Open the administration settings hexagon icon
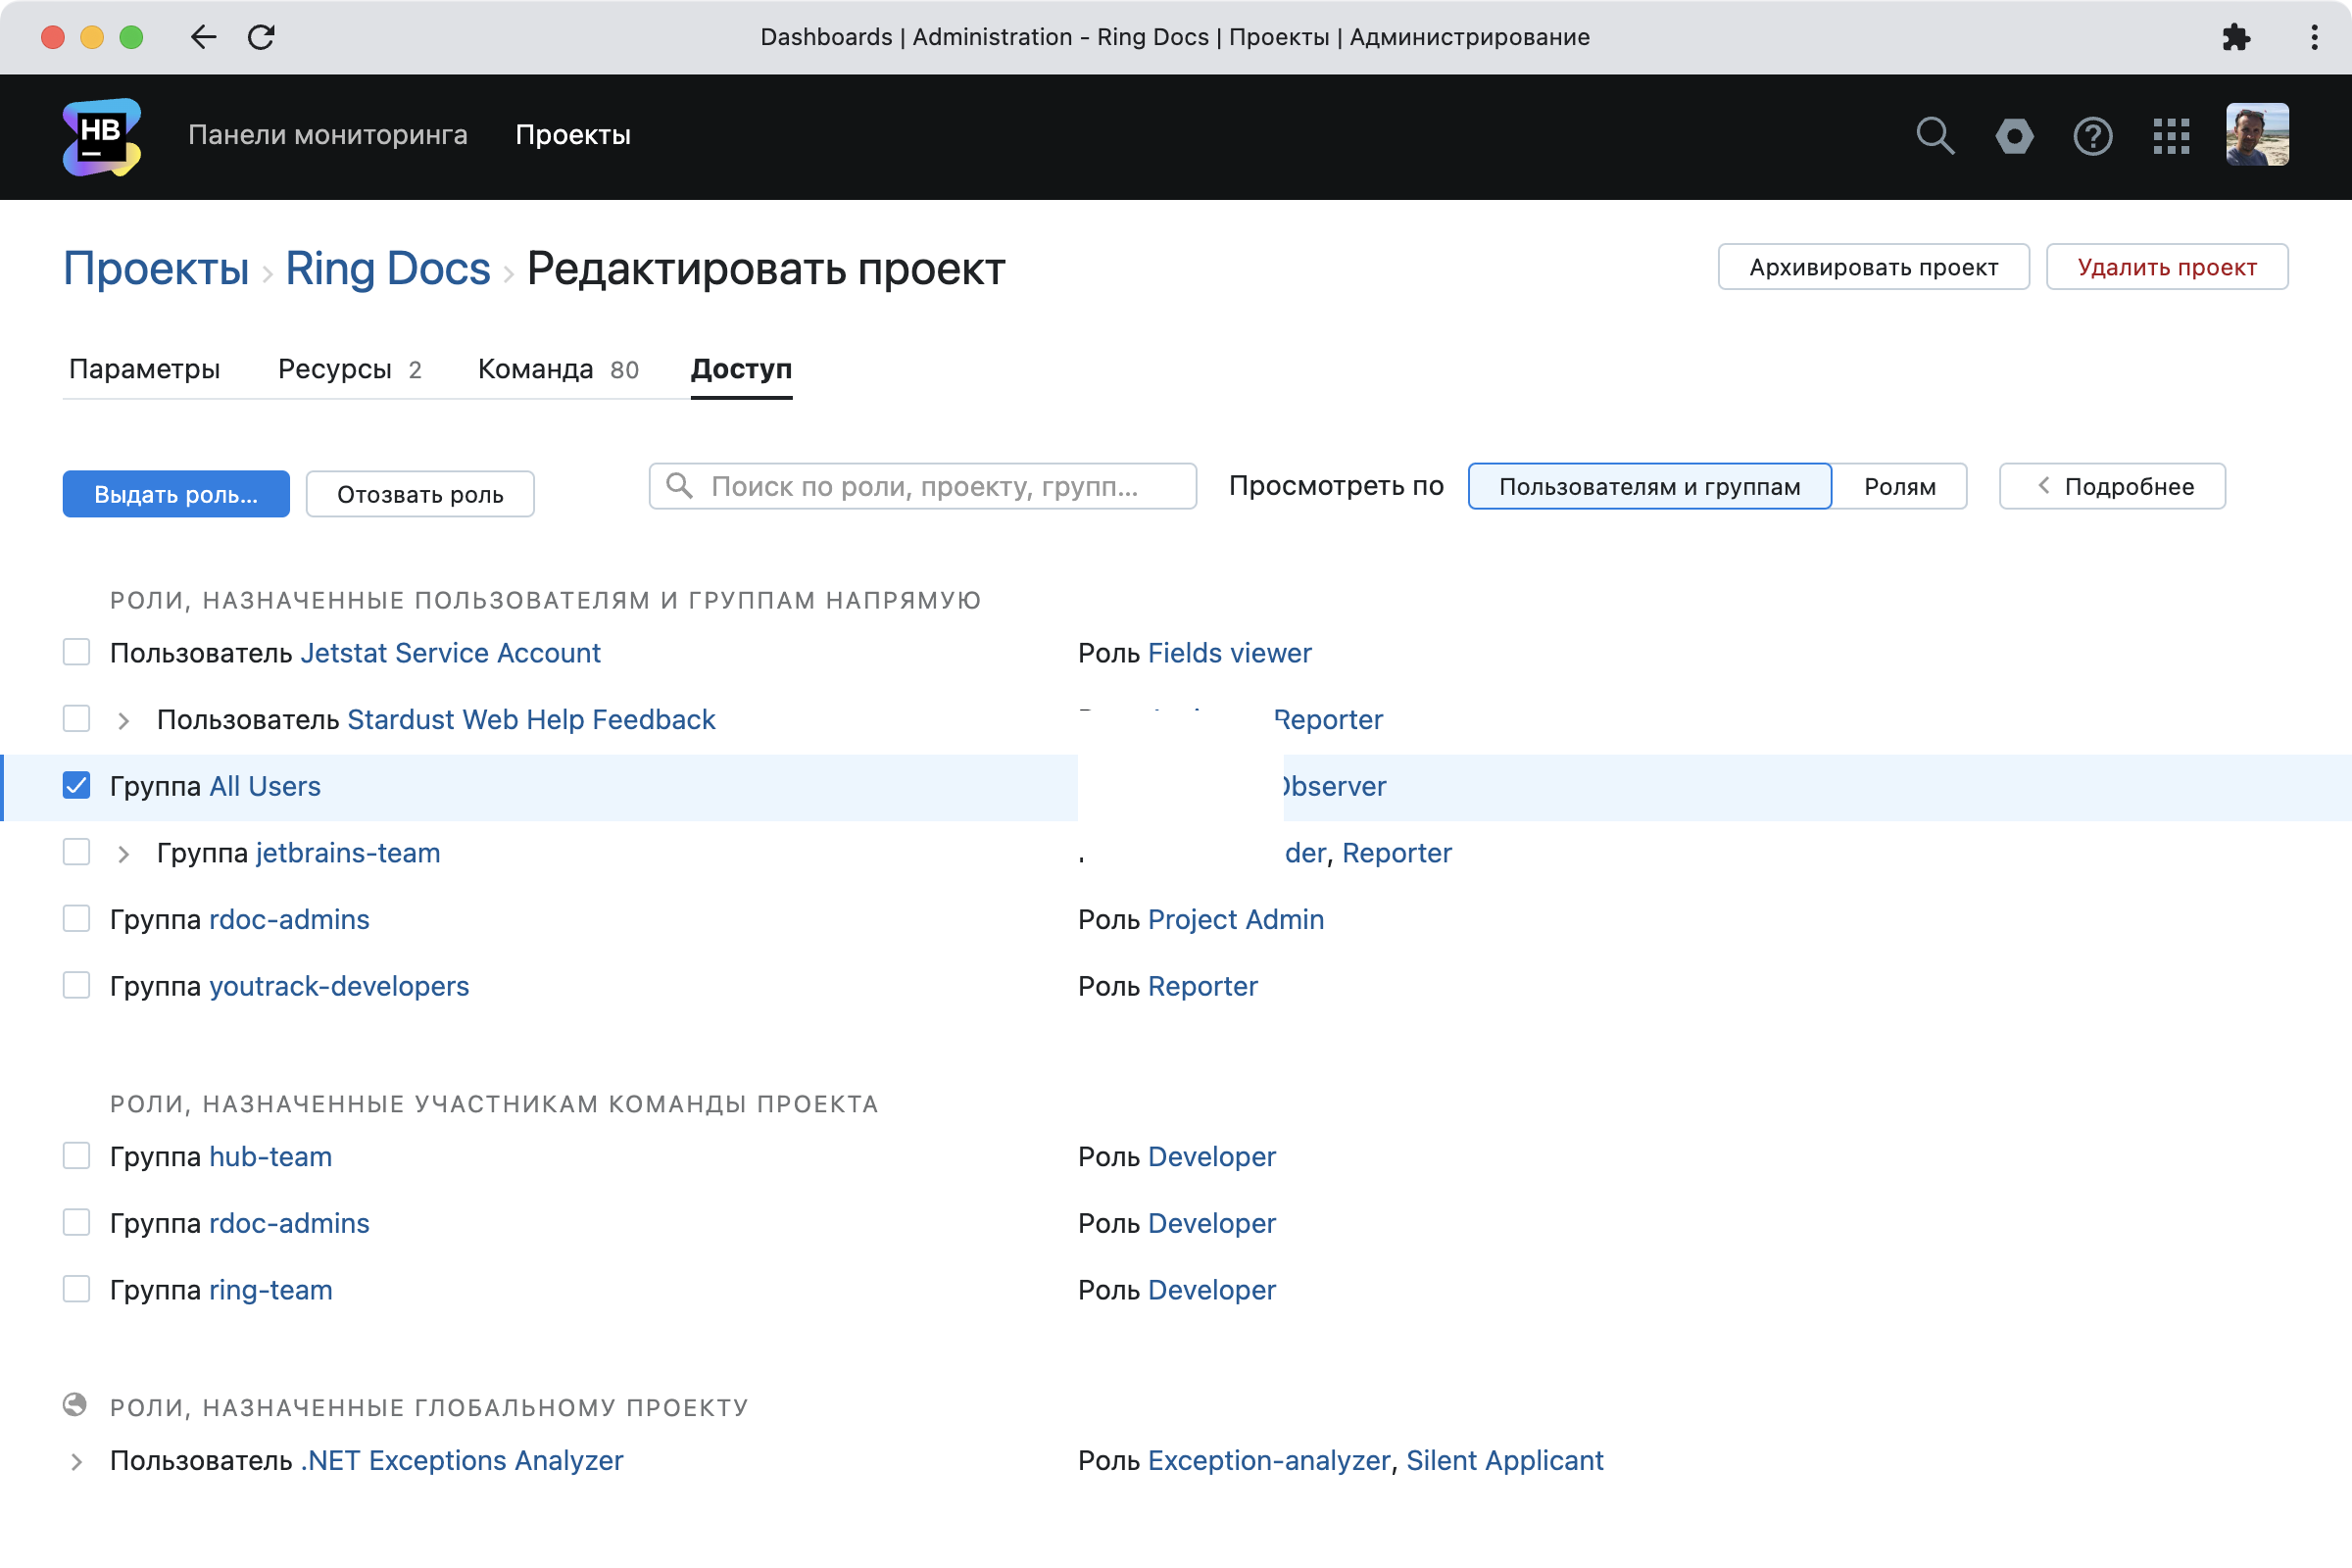The image size is (2352, 1568). coord(2014,136)
